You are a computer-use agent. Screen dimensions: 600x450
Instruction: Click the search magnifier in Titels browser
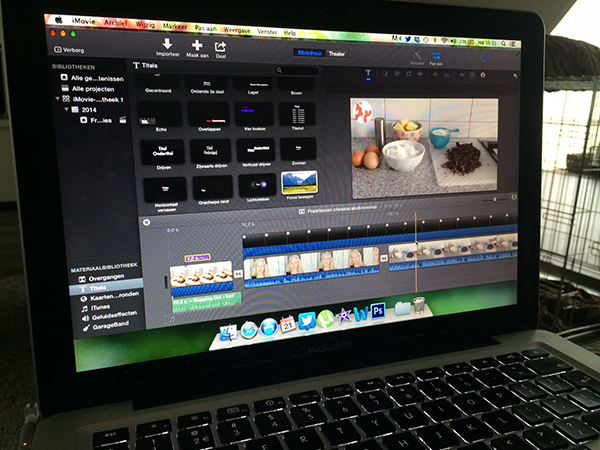(279, 70)
